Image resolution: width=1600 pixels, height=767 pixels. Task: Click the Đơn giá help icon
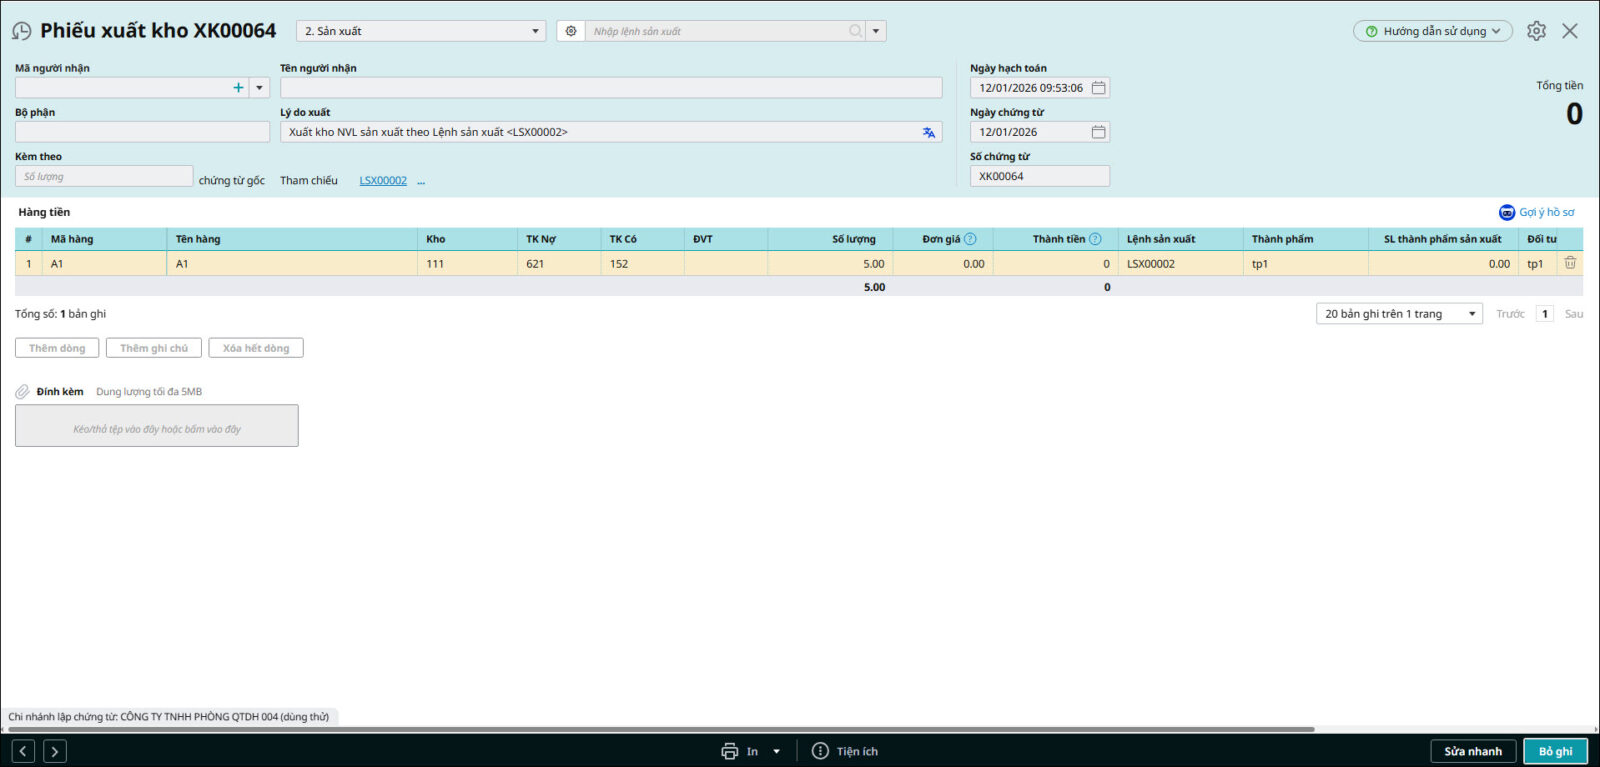[970, 239]
